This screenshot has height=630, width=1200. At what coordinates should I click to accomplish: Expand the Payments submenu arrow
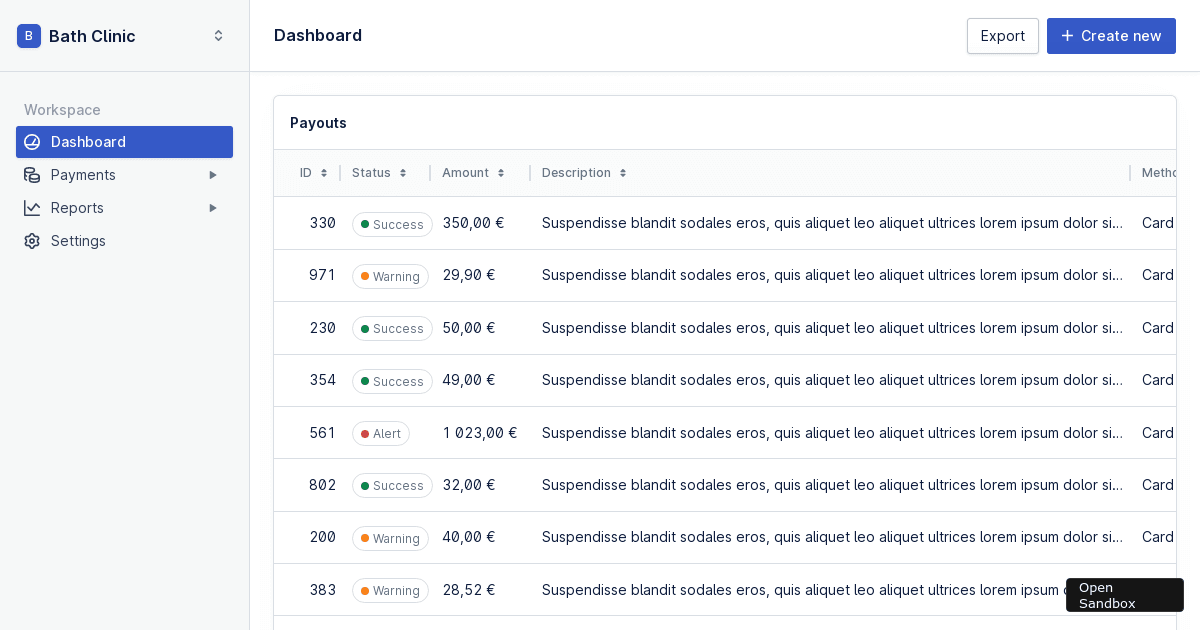click(x=212, y=175)
